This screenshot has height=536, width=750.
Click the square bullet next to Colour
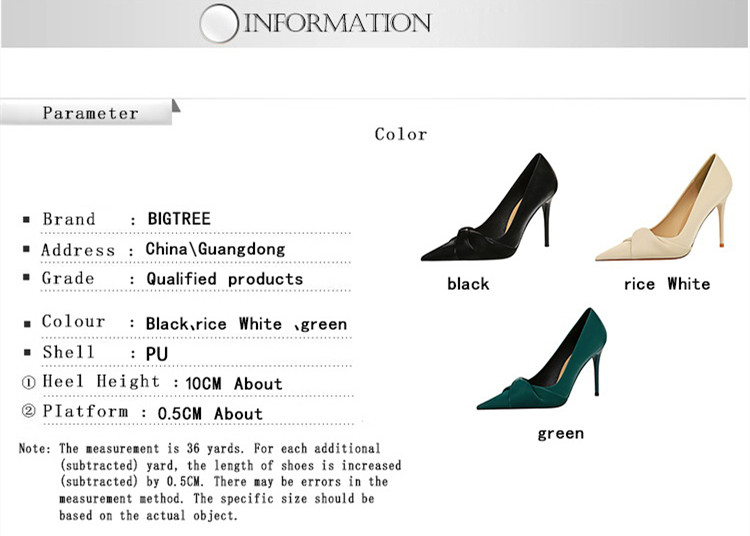coord(27,323)
